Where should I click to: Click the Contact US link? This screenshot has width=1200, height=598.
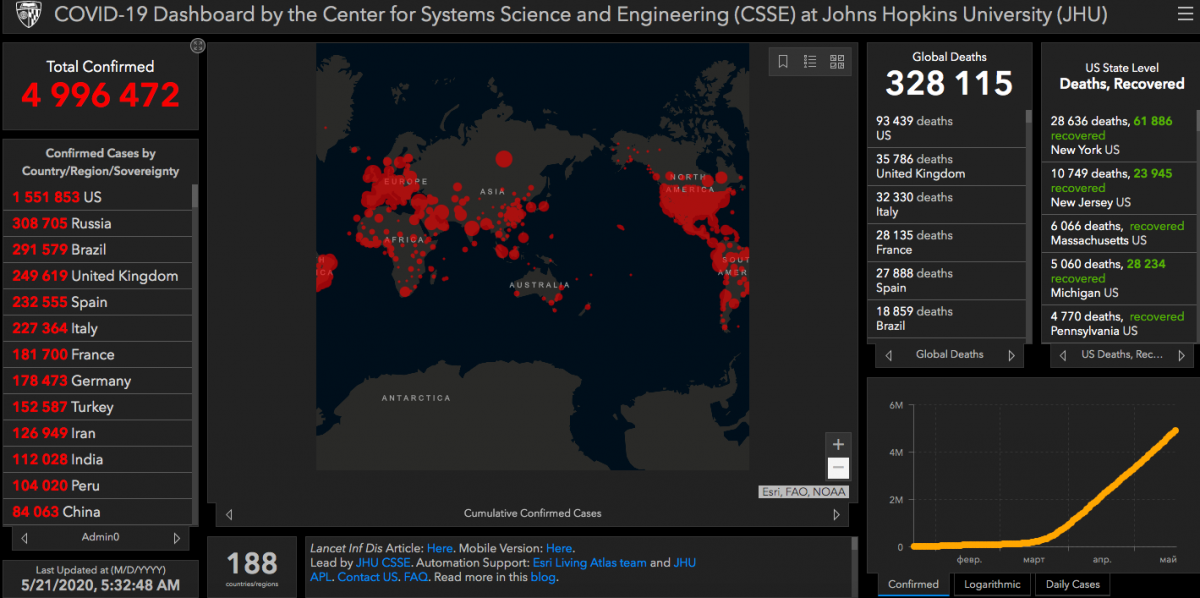[x=368, y=577]
